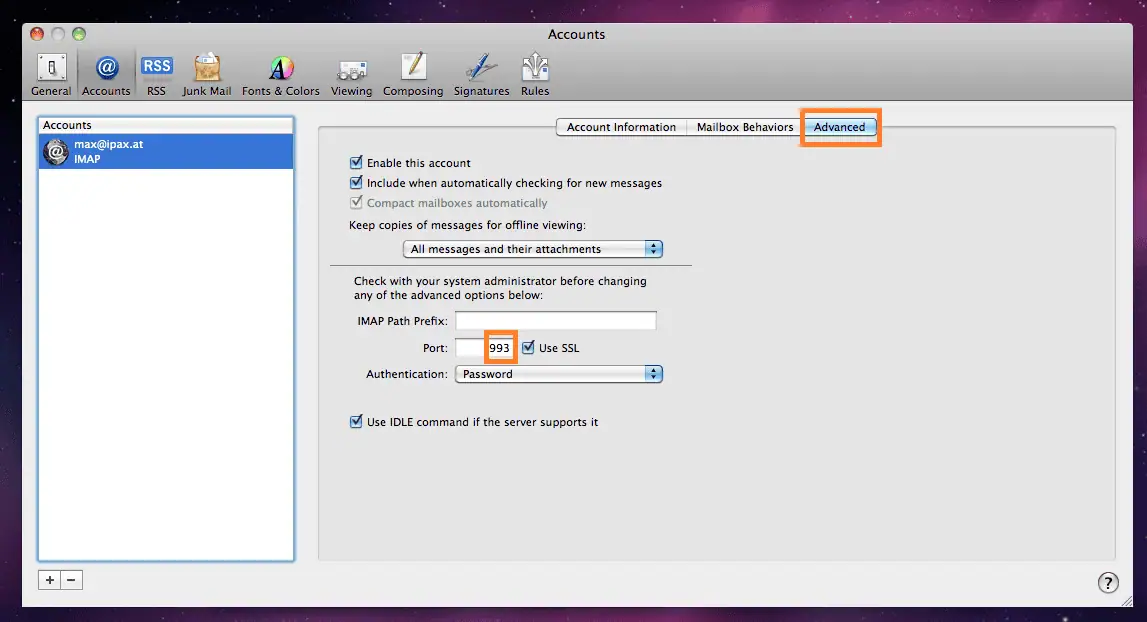Expand the Authentication dropdown
Viewport: 1147px width, 622px height.
click(558, 374)
